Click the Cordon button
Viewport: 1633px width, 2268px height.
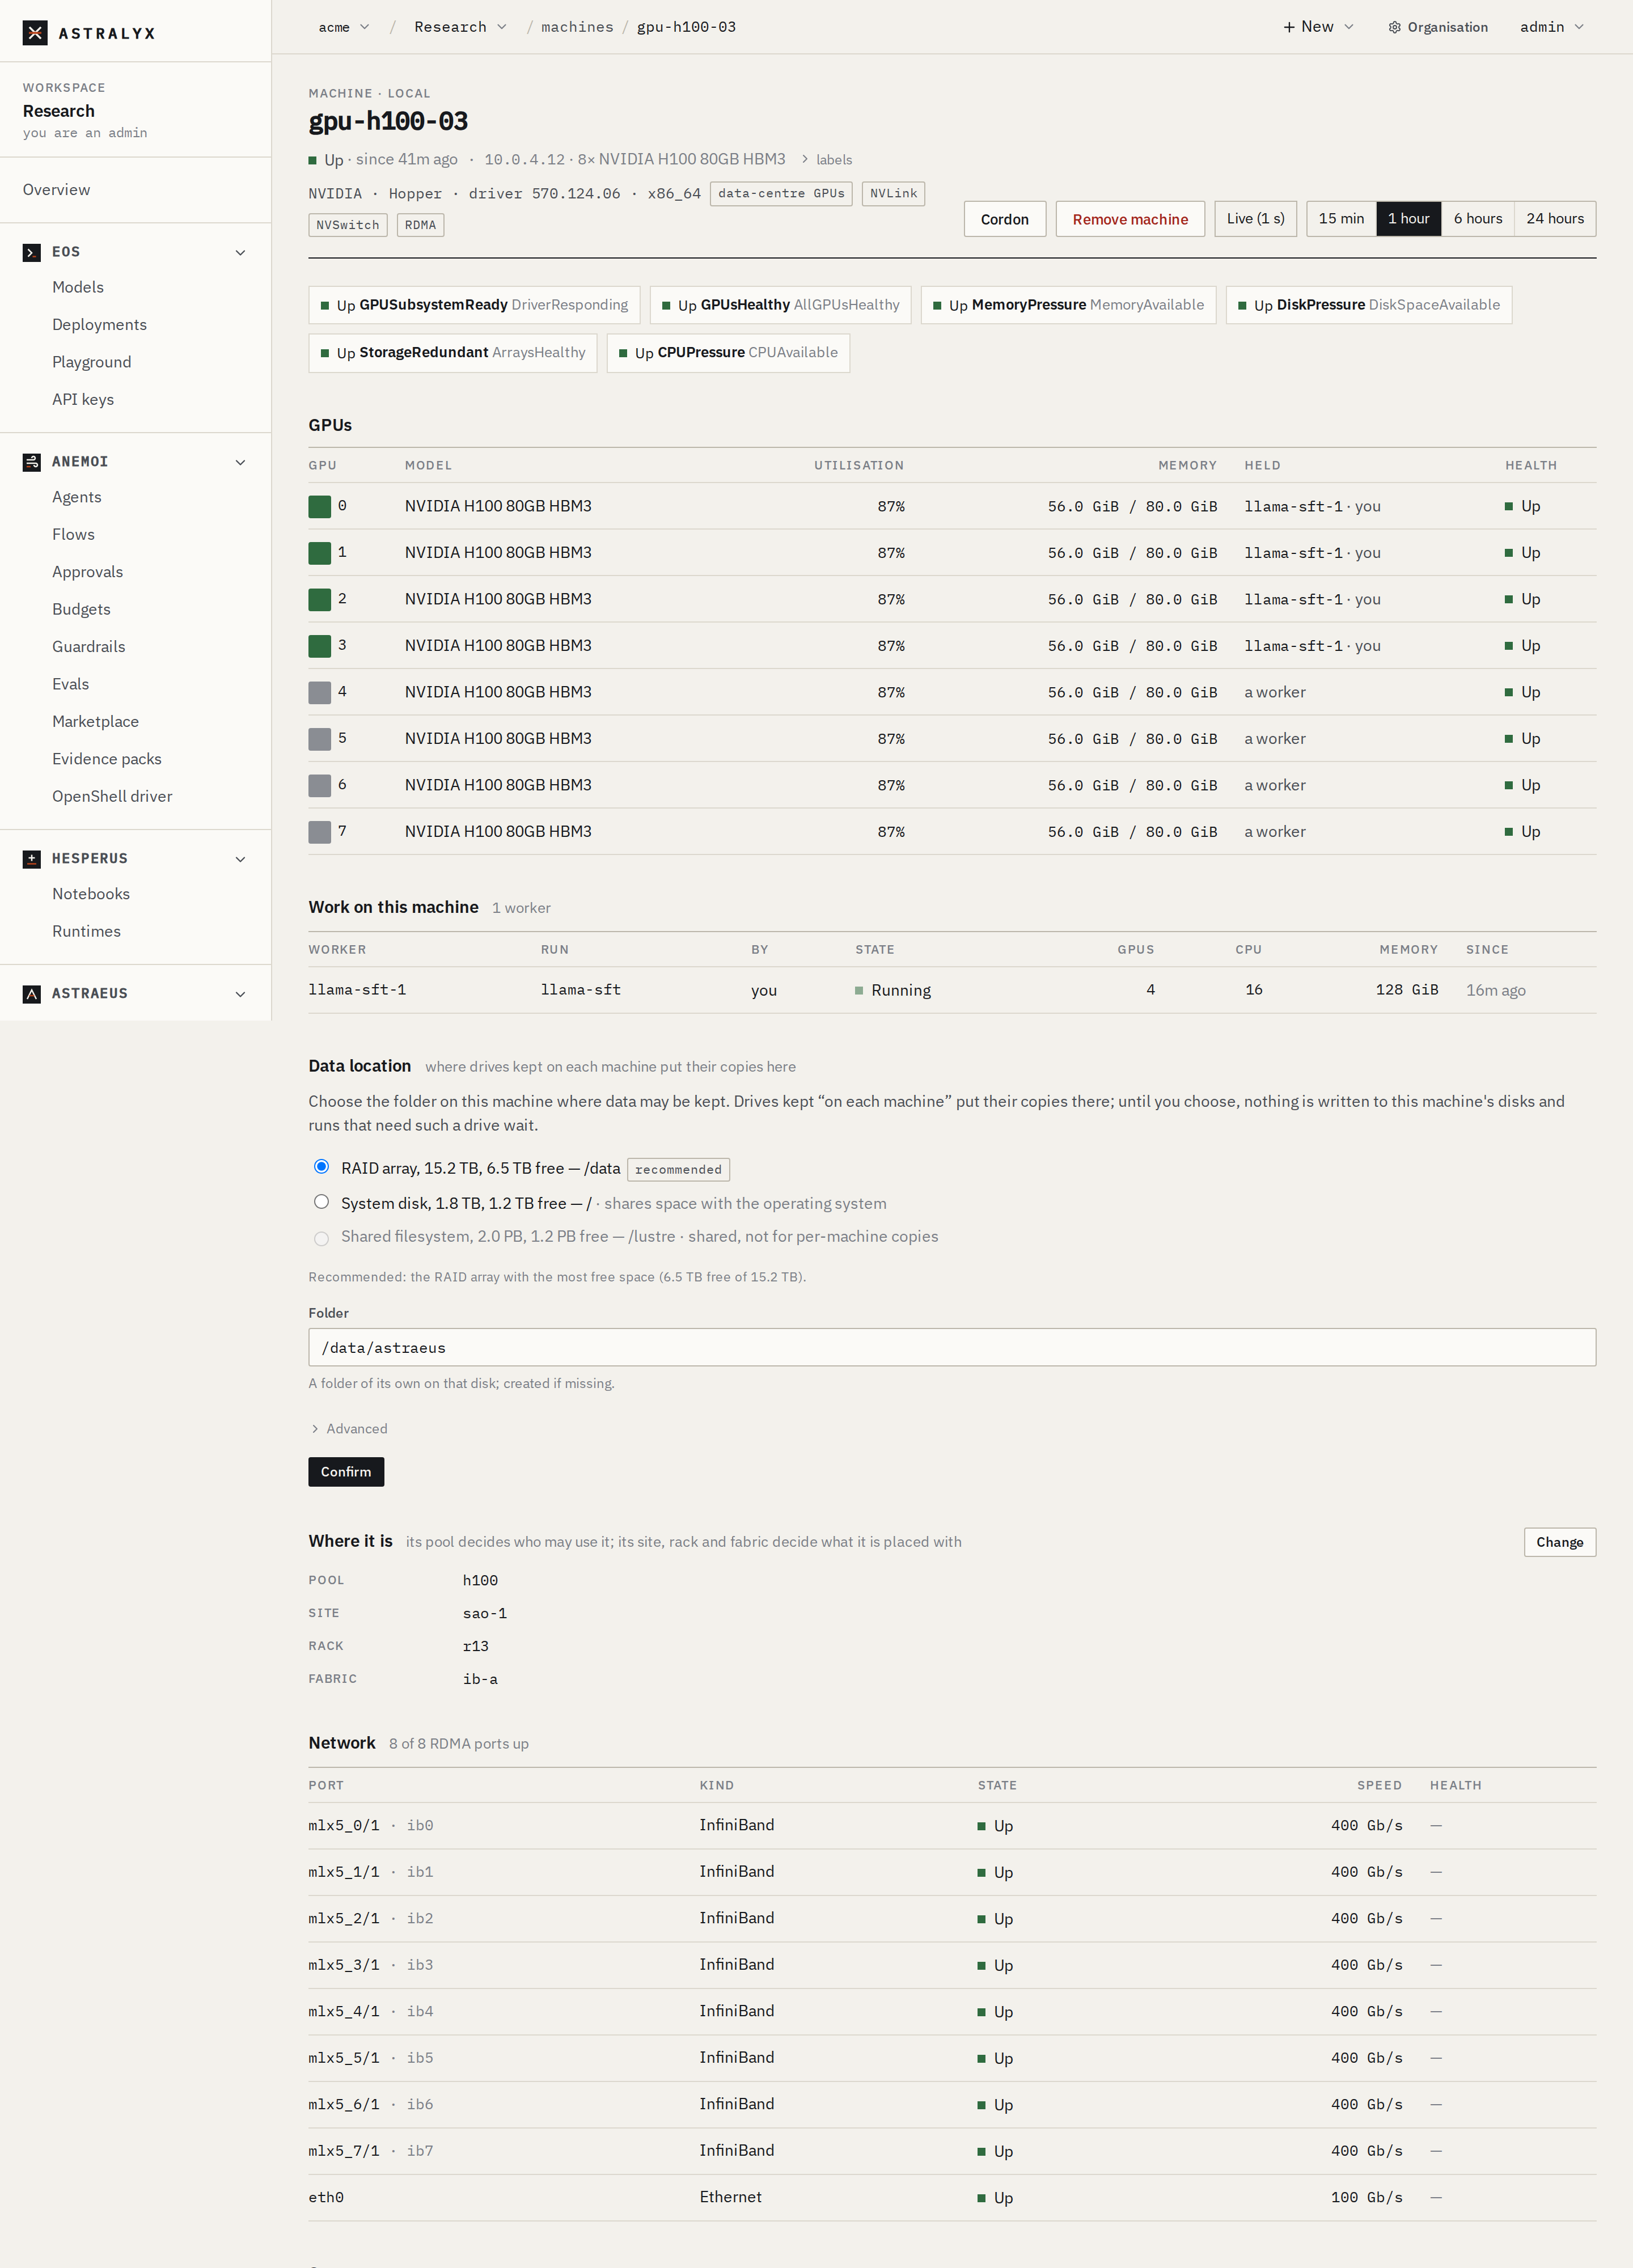point(1004,219)
